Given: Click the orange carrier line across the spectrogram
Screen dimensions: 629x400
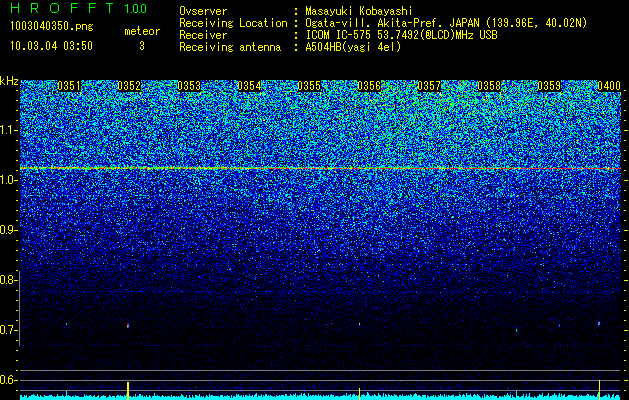Looking at the screenshot, I should point(320,169).
